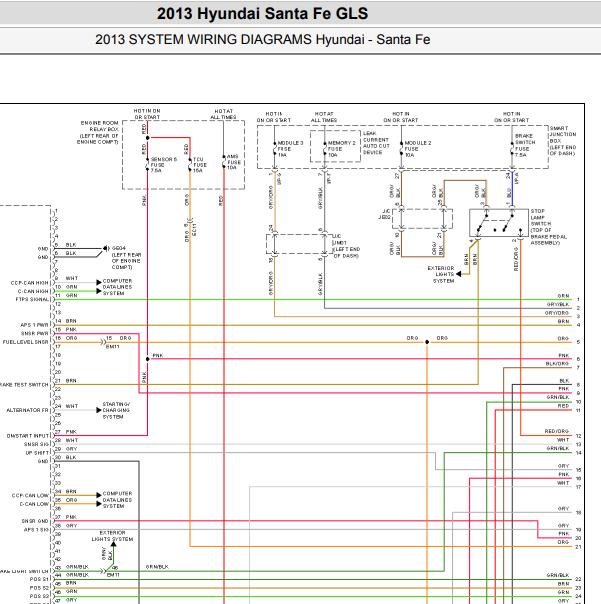Select the 'C-CAN LOW' pin label
Screen dimensions: 601x604
34,504
